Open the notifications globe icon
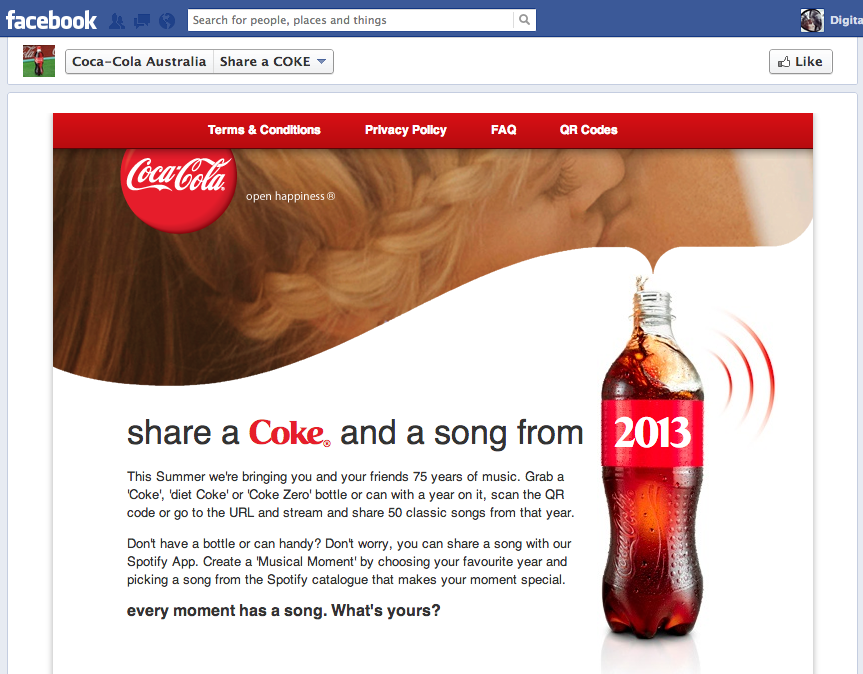 pyautogui.click(x=166, y=20)
